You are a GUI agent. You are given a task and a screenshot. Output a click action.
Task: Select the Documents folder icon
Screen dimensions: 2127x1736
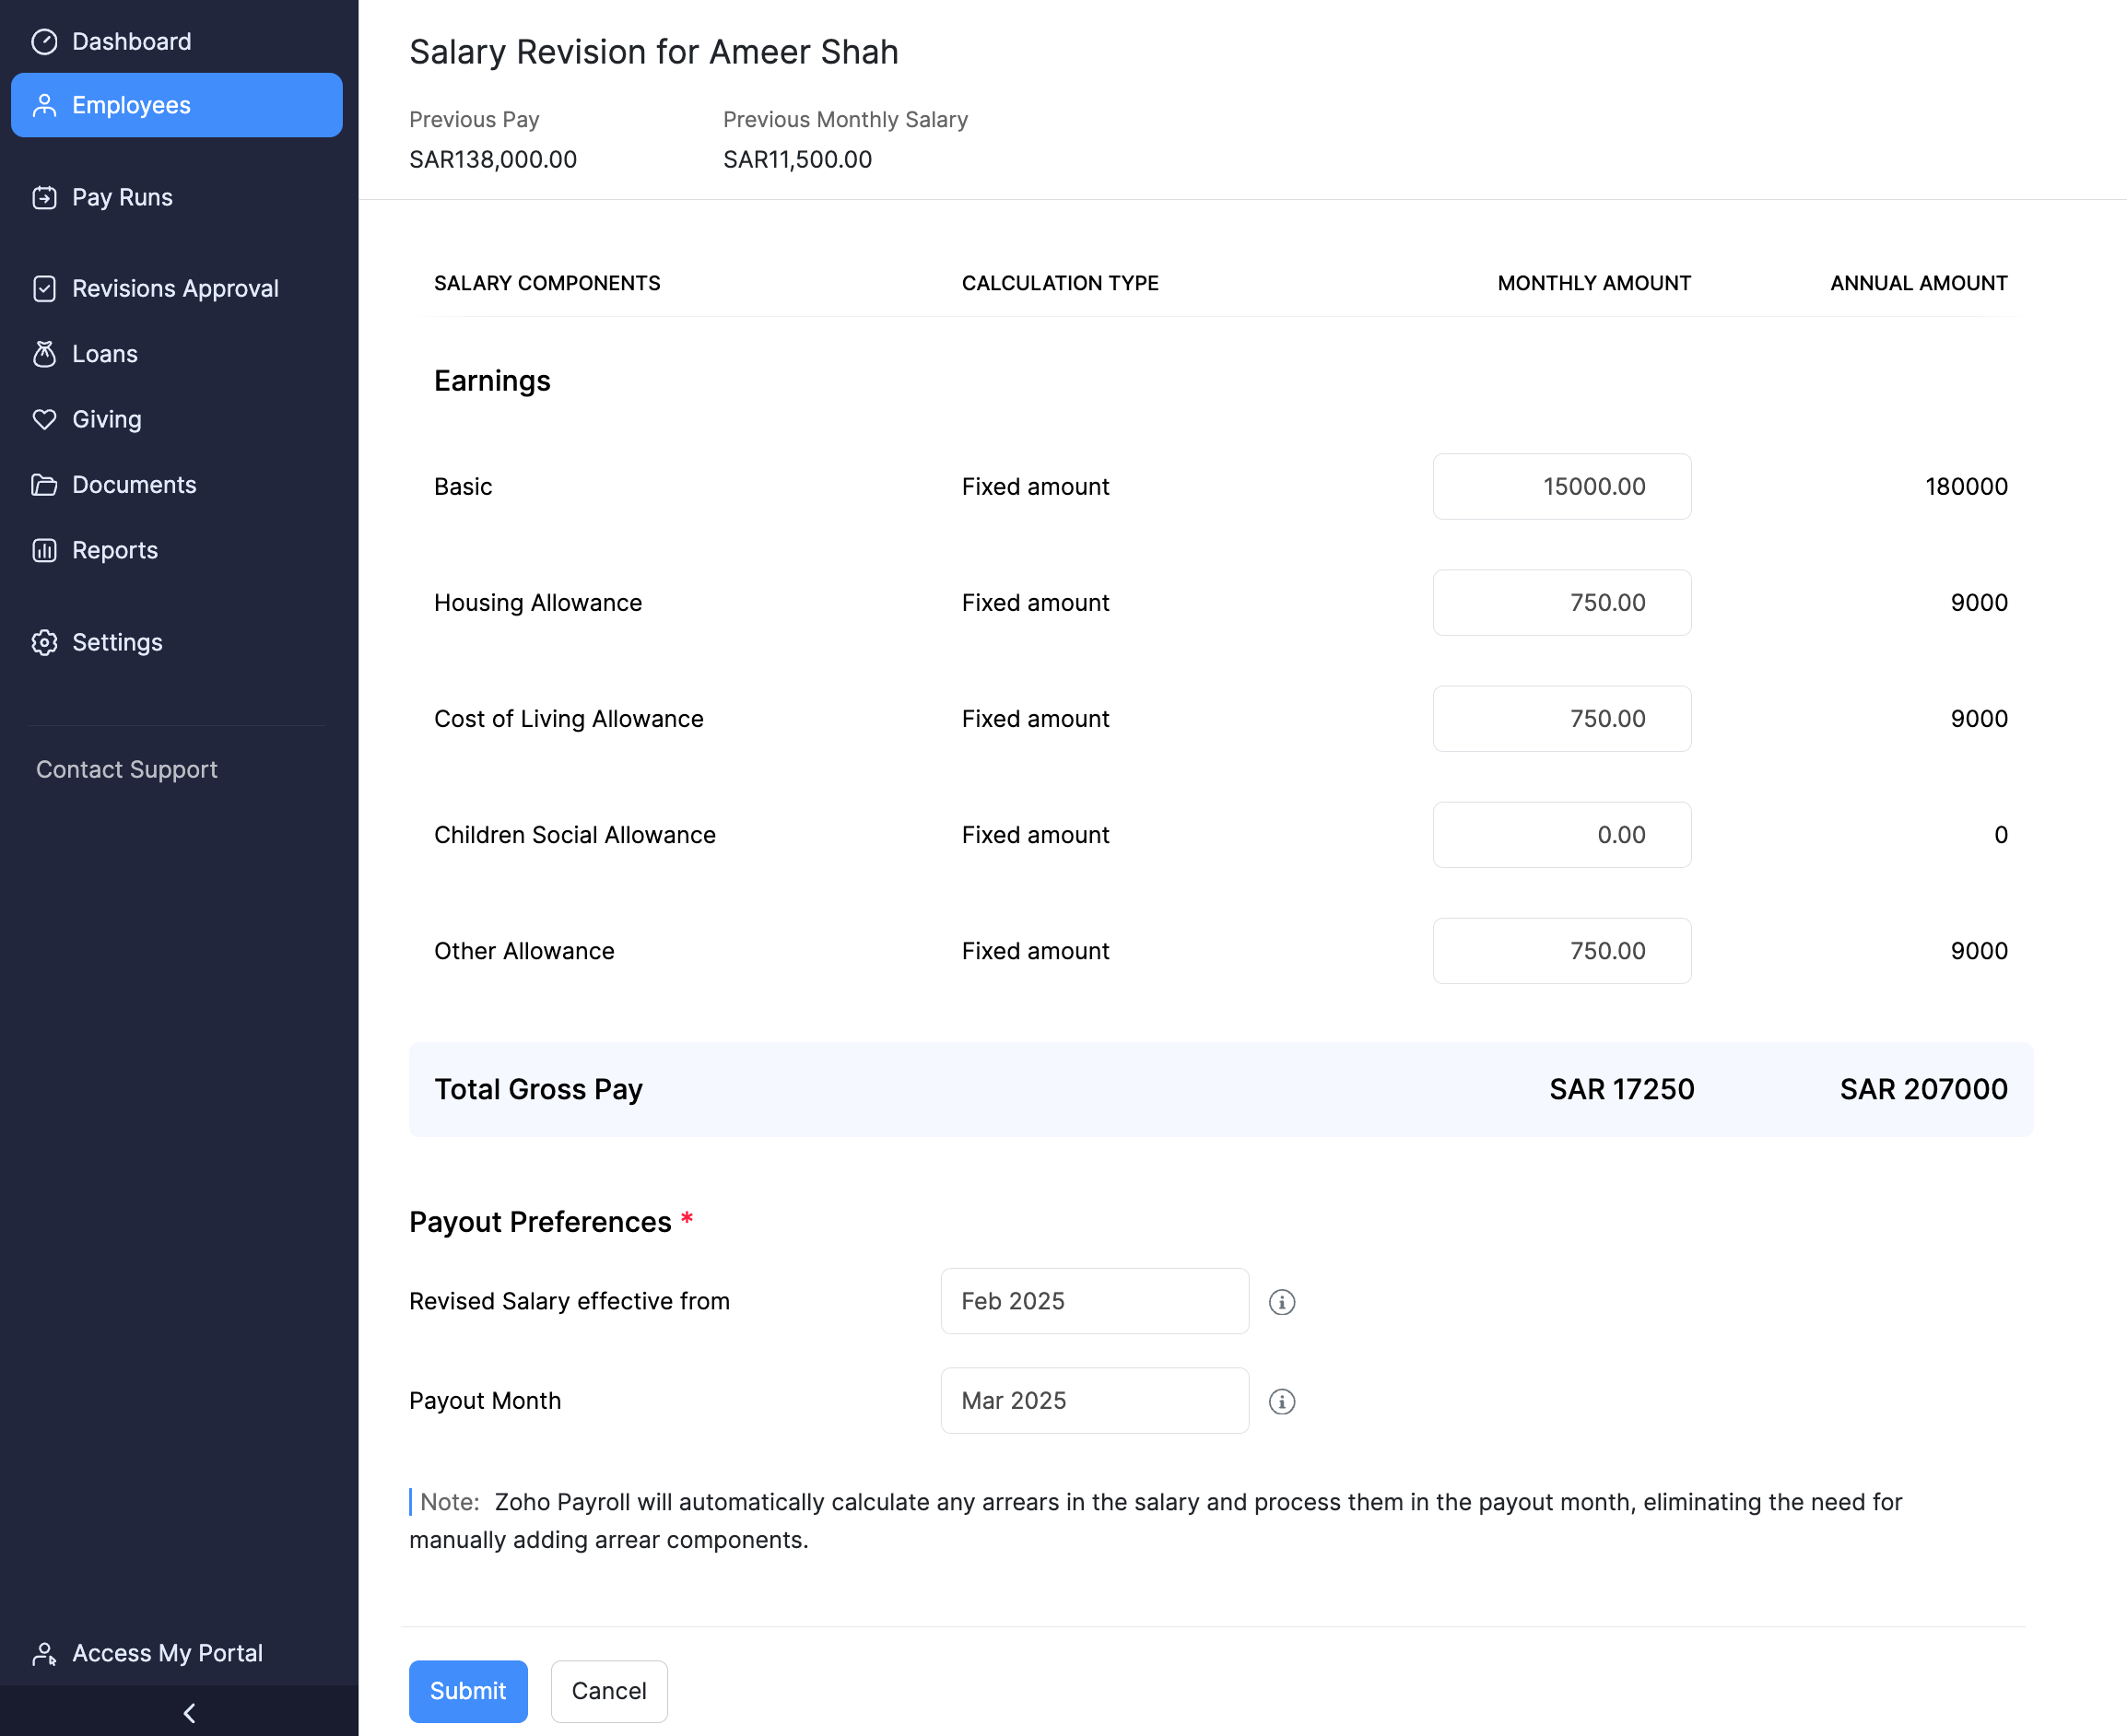[45, 484]
